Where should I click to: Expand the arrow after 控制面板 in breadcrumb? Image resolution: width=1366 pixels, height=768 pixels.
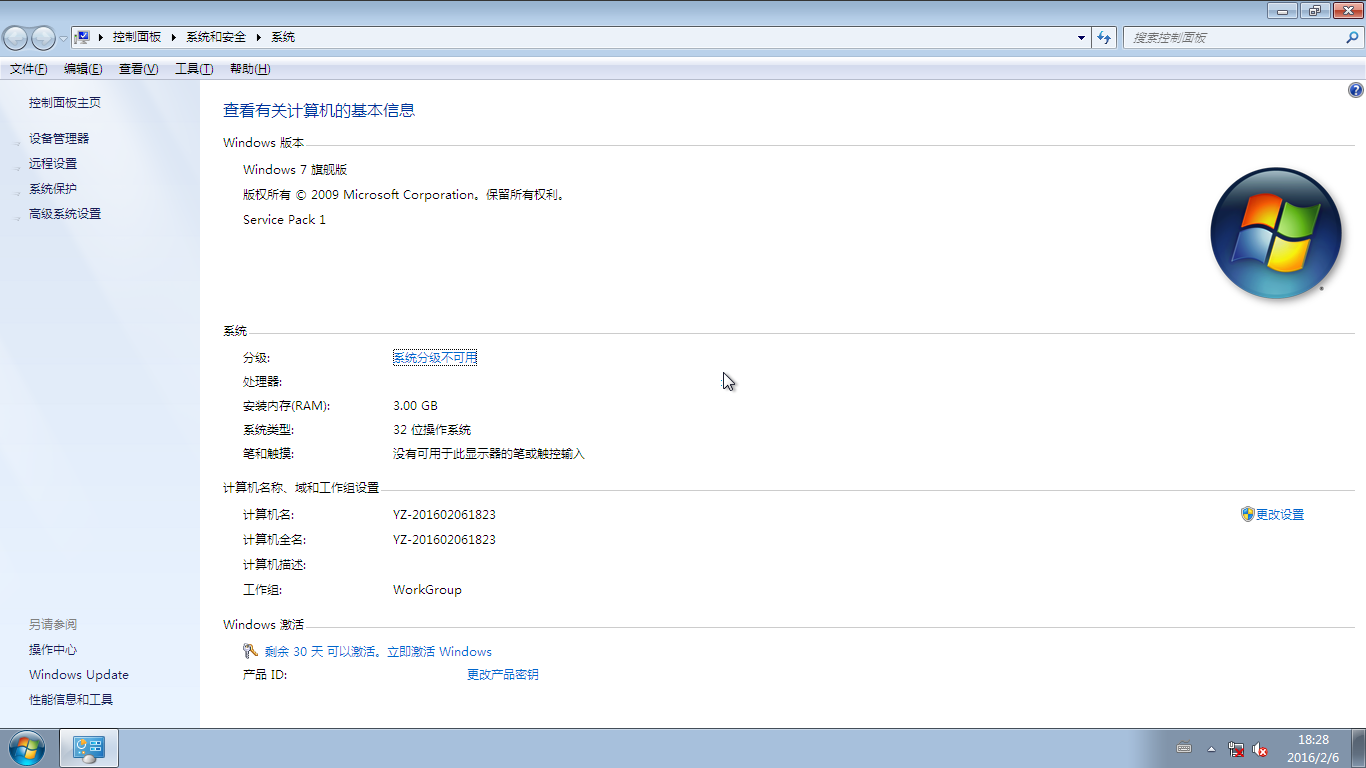[x=173, y=37]
